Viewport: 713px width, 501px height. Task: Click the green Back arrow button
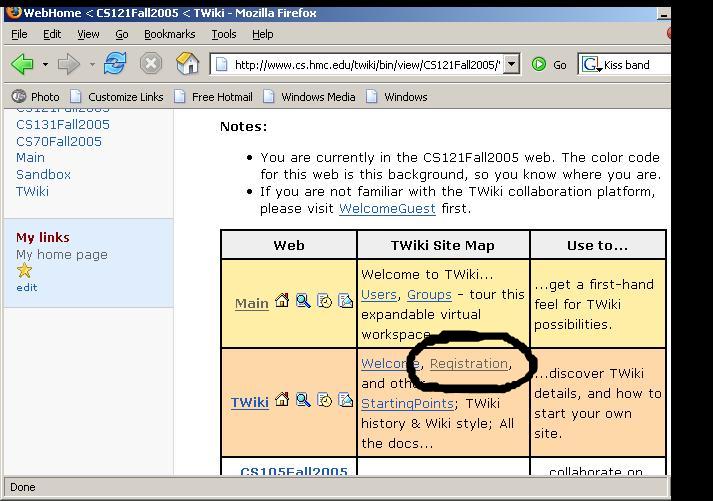22,64
